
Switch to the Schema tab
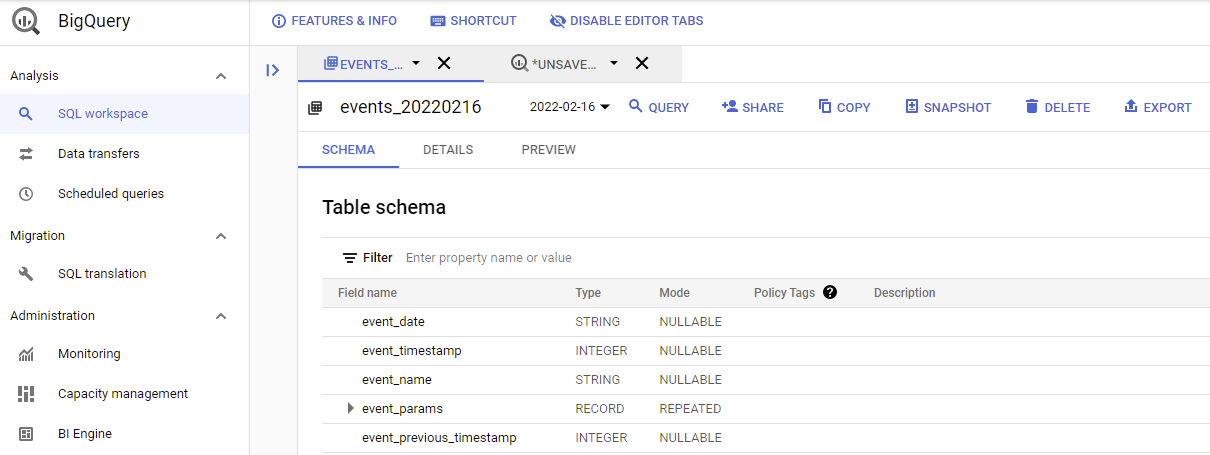pyautogui.click(x=348, y=150)
